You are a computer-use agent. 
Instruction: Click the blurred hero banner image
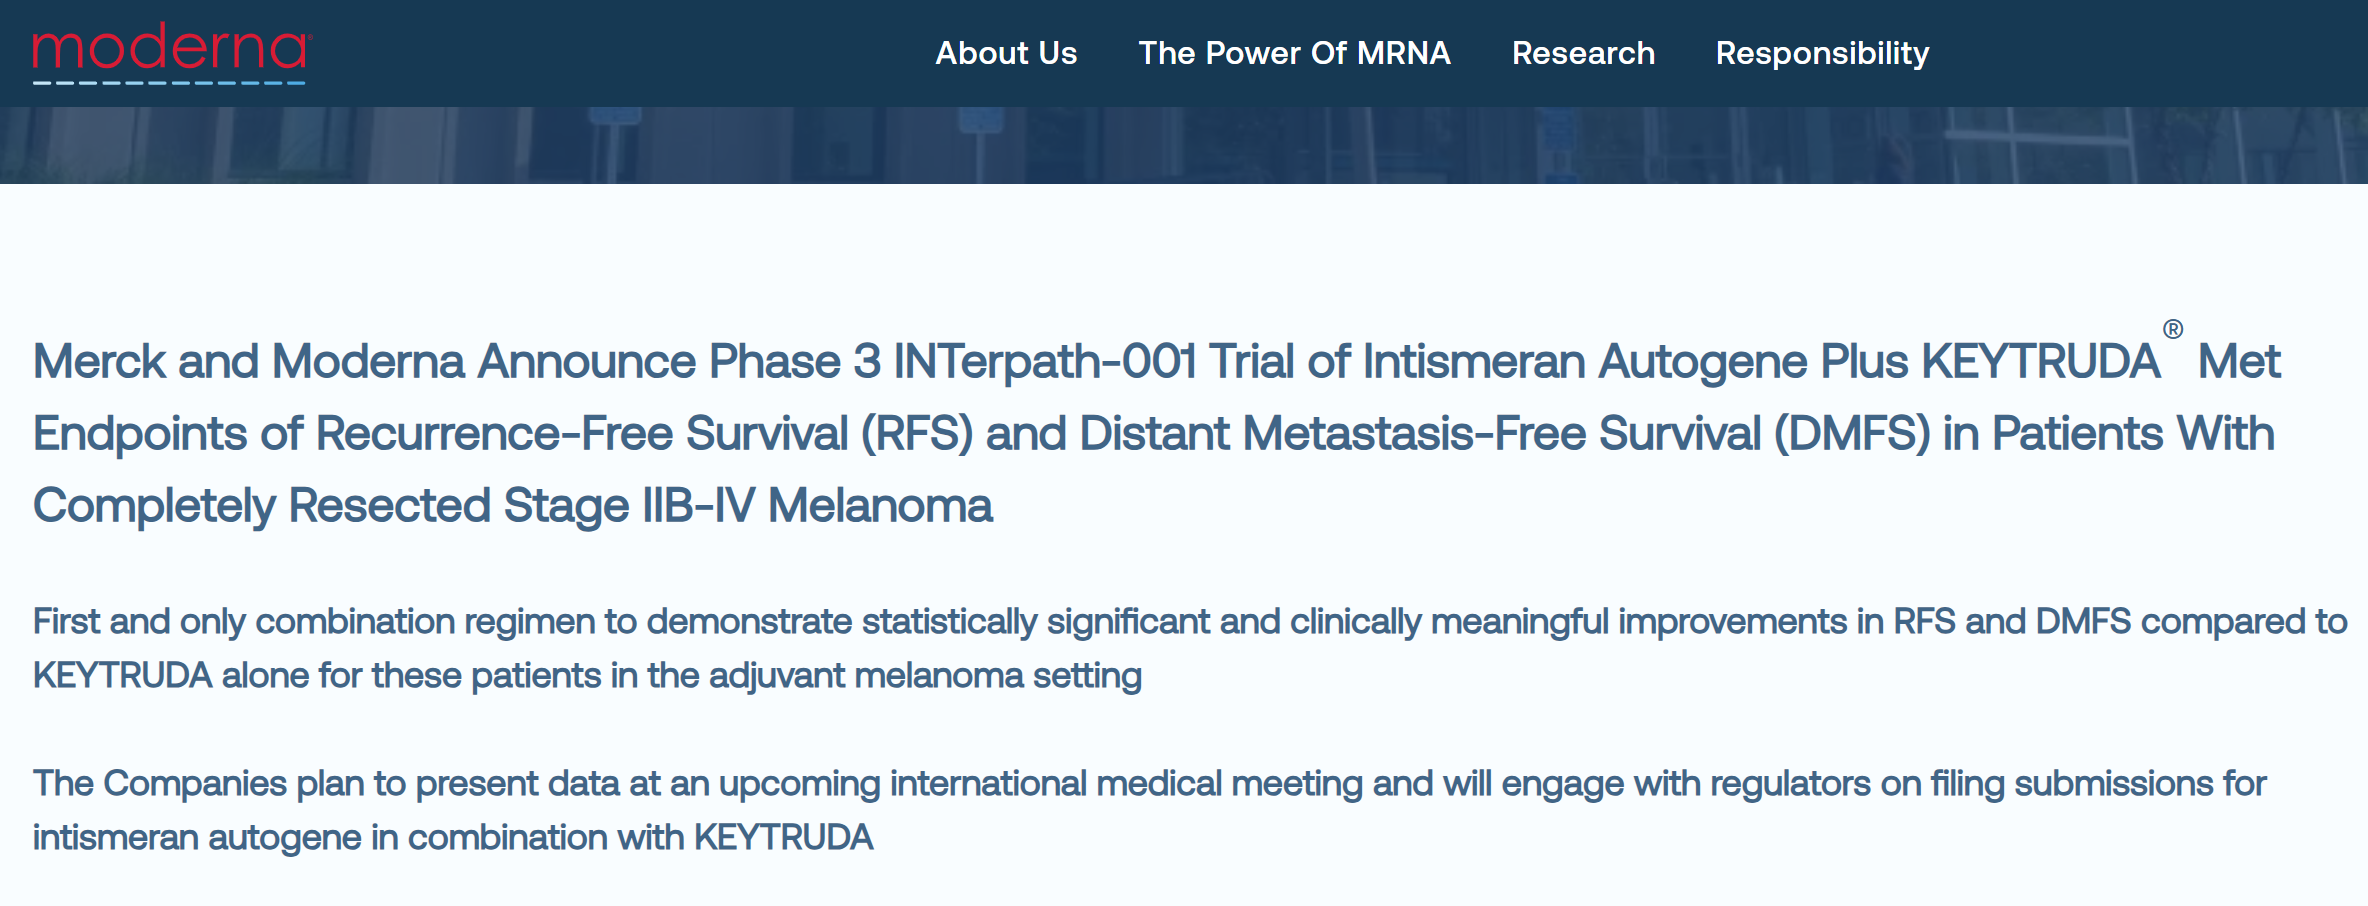tap(1184, 145)
